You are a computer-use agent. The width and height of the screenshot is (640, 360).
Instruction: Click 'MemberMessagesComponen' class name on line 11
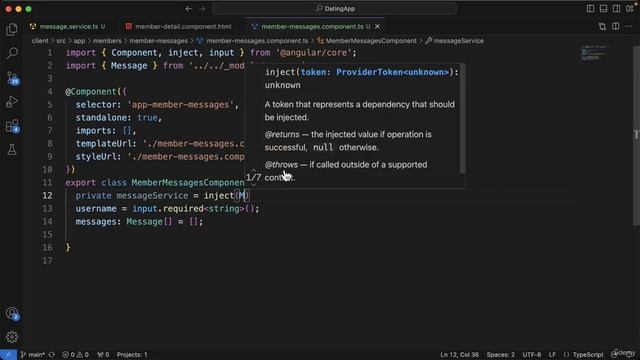click(x=188, y=182)
